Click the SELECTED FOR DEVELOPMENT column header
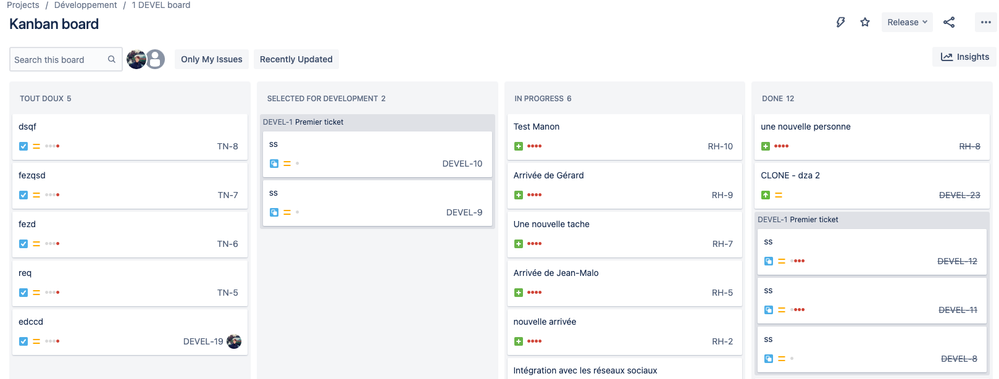The height and width of the screenshot is (379, 999). click(x=326, y=99)
